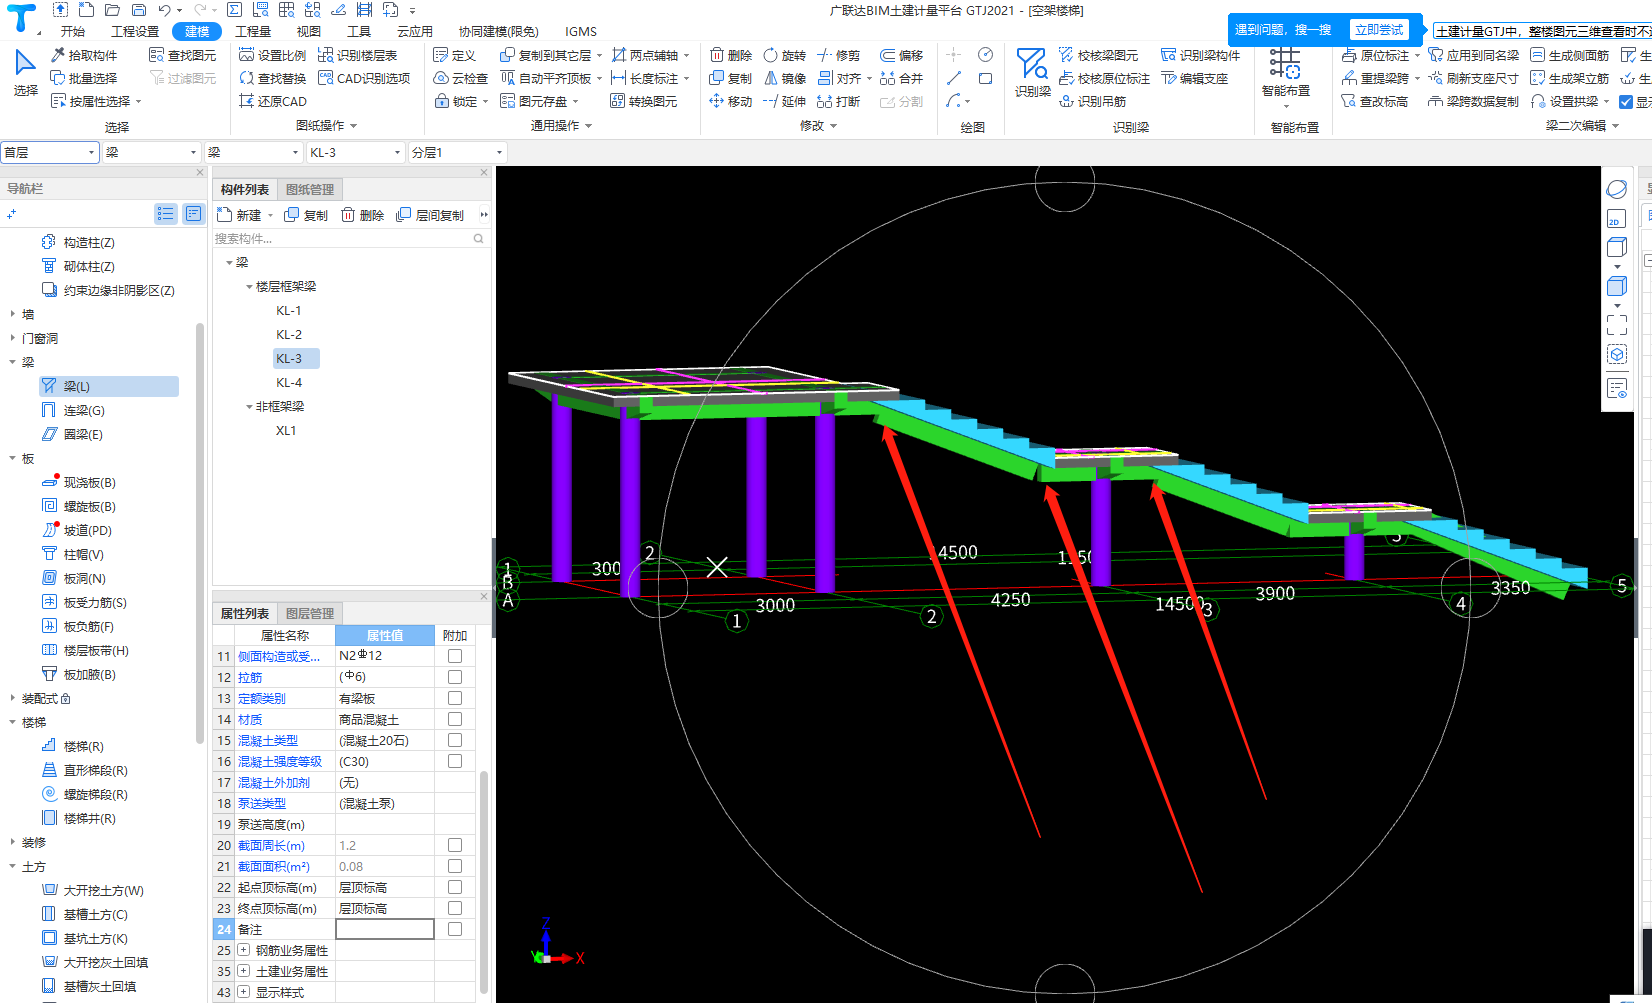Viewport: 1652px width, 1003px height.
Task: Open the 视图 ribbon tab
Action: click(x=309, y=31)
